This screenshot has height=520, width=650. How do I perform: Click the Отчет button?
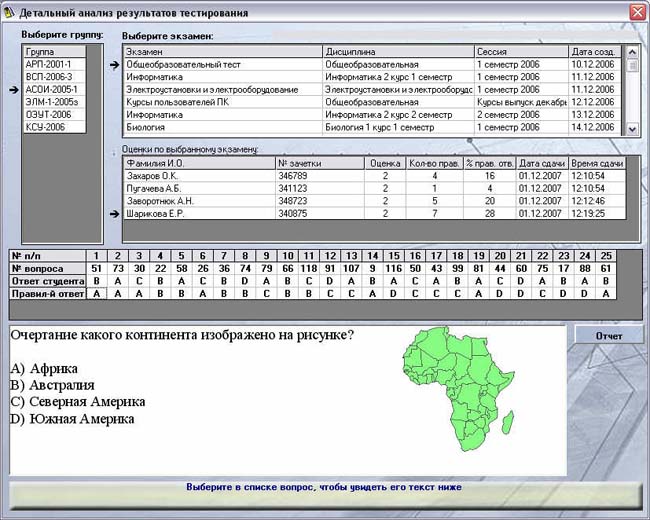(609, 335)
